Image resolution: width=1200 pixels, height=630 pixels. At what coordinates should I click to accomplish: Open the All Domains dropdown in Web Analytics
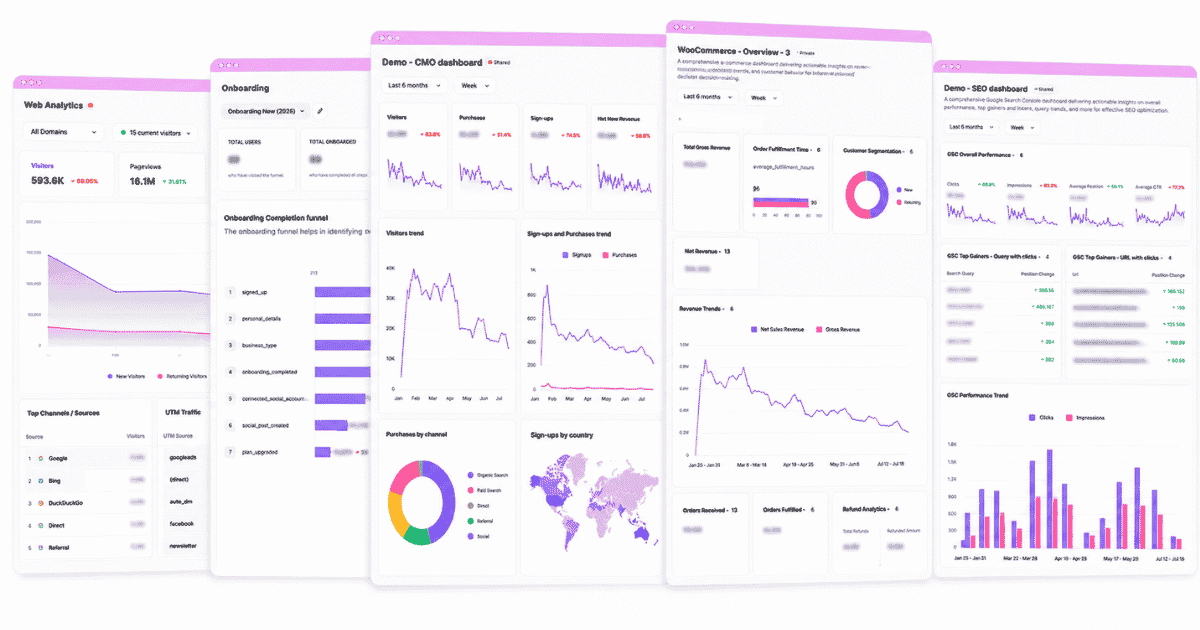pos(64,131)
